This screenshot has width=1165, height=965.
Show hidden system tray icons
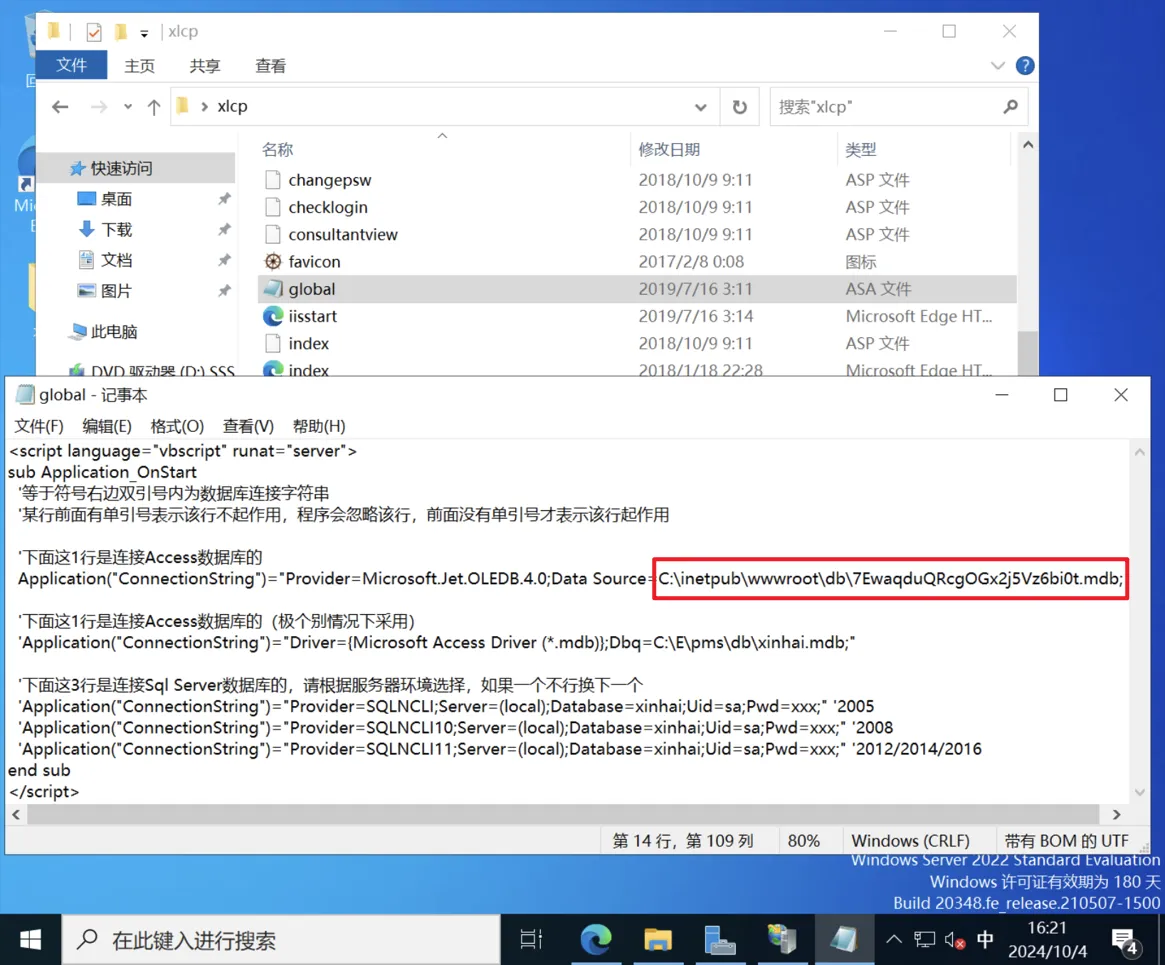click(x=894, y=940)
